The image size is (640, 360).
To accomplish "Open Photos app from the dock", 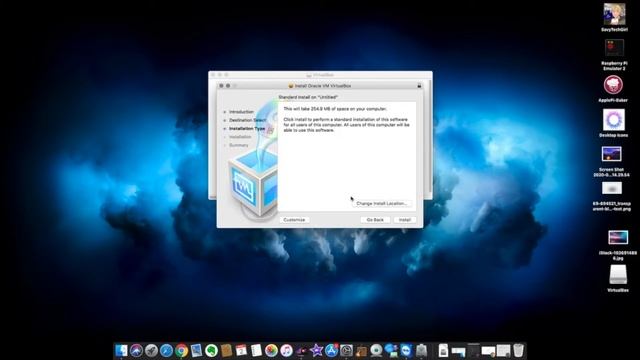I will coord(271,350).
